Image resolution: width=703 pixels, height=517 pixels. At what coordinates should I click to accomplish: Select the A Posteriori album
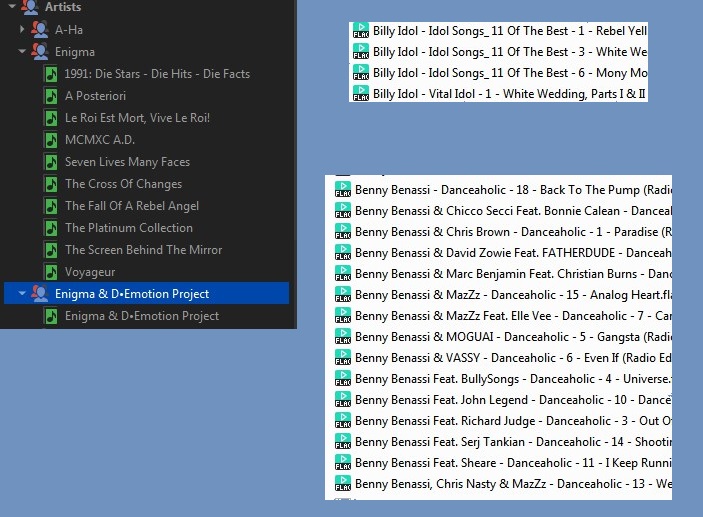pyautogui.click(x=95, y=96)
